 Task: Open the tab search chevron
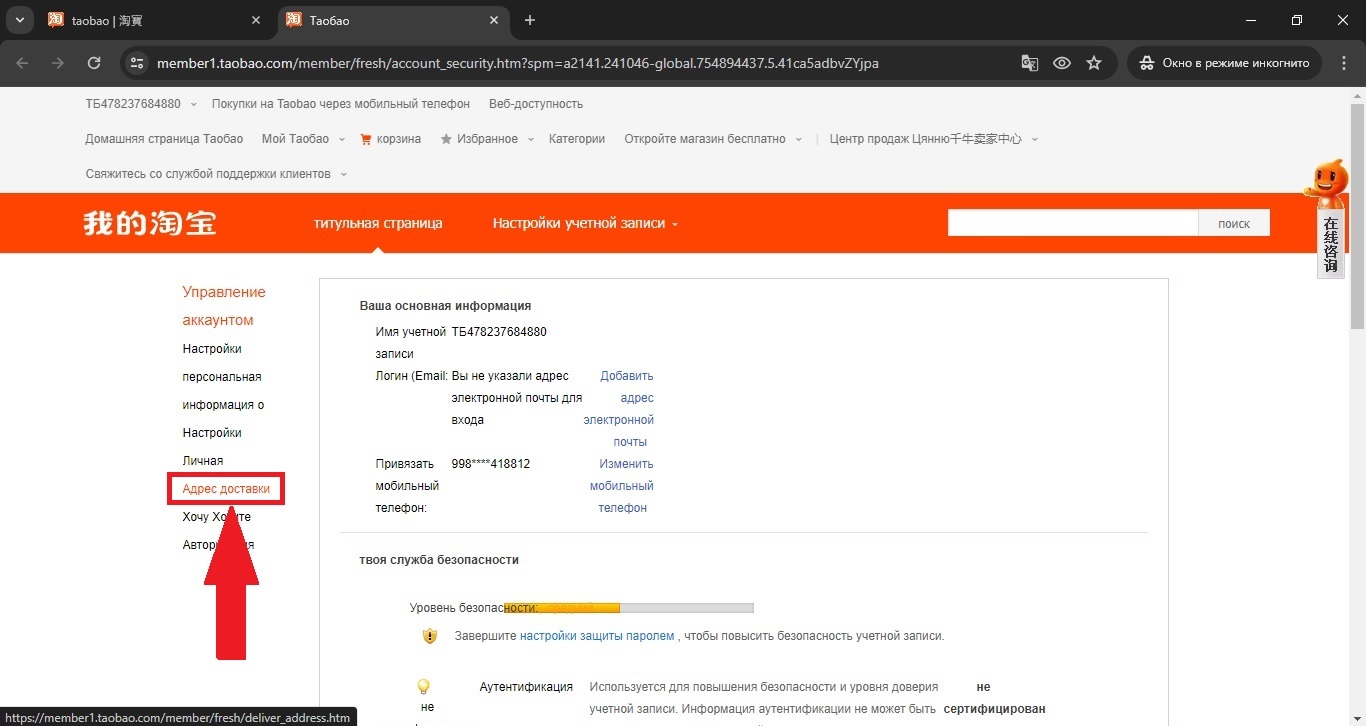(20, 20)
